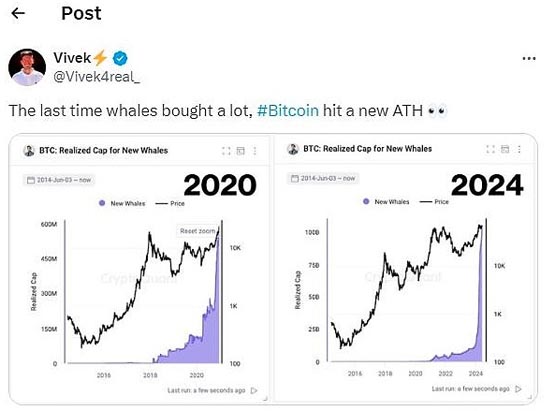Run the 2020 chart query play icon
The height and width of the screenshot is (411, 555).
[254, 390]
